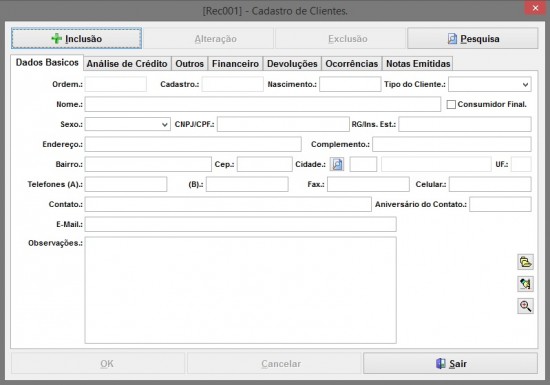Open city search icon next to Cidade
This screenshot has height=385, width=550.
click(337, 164)
